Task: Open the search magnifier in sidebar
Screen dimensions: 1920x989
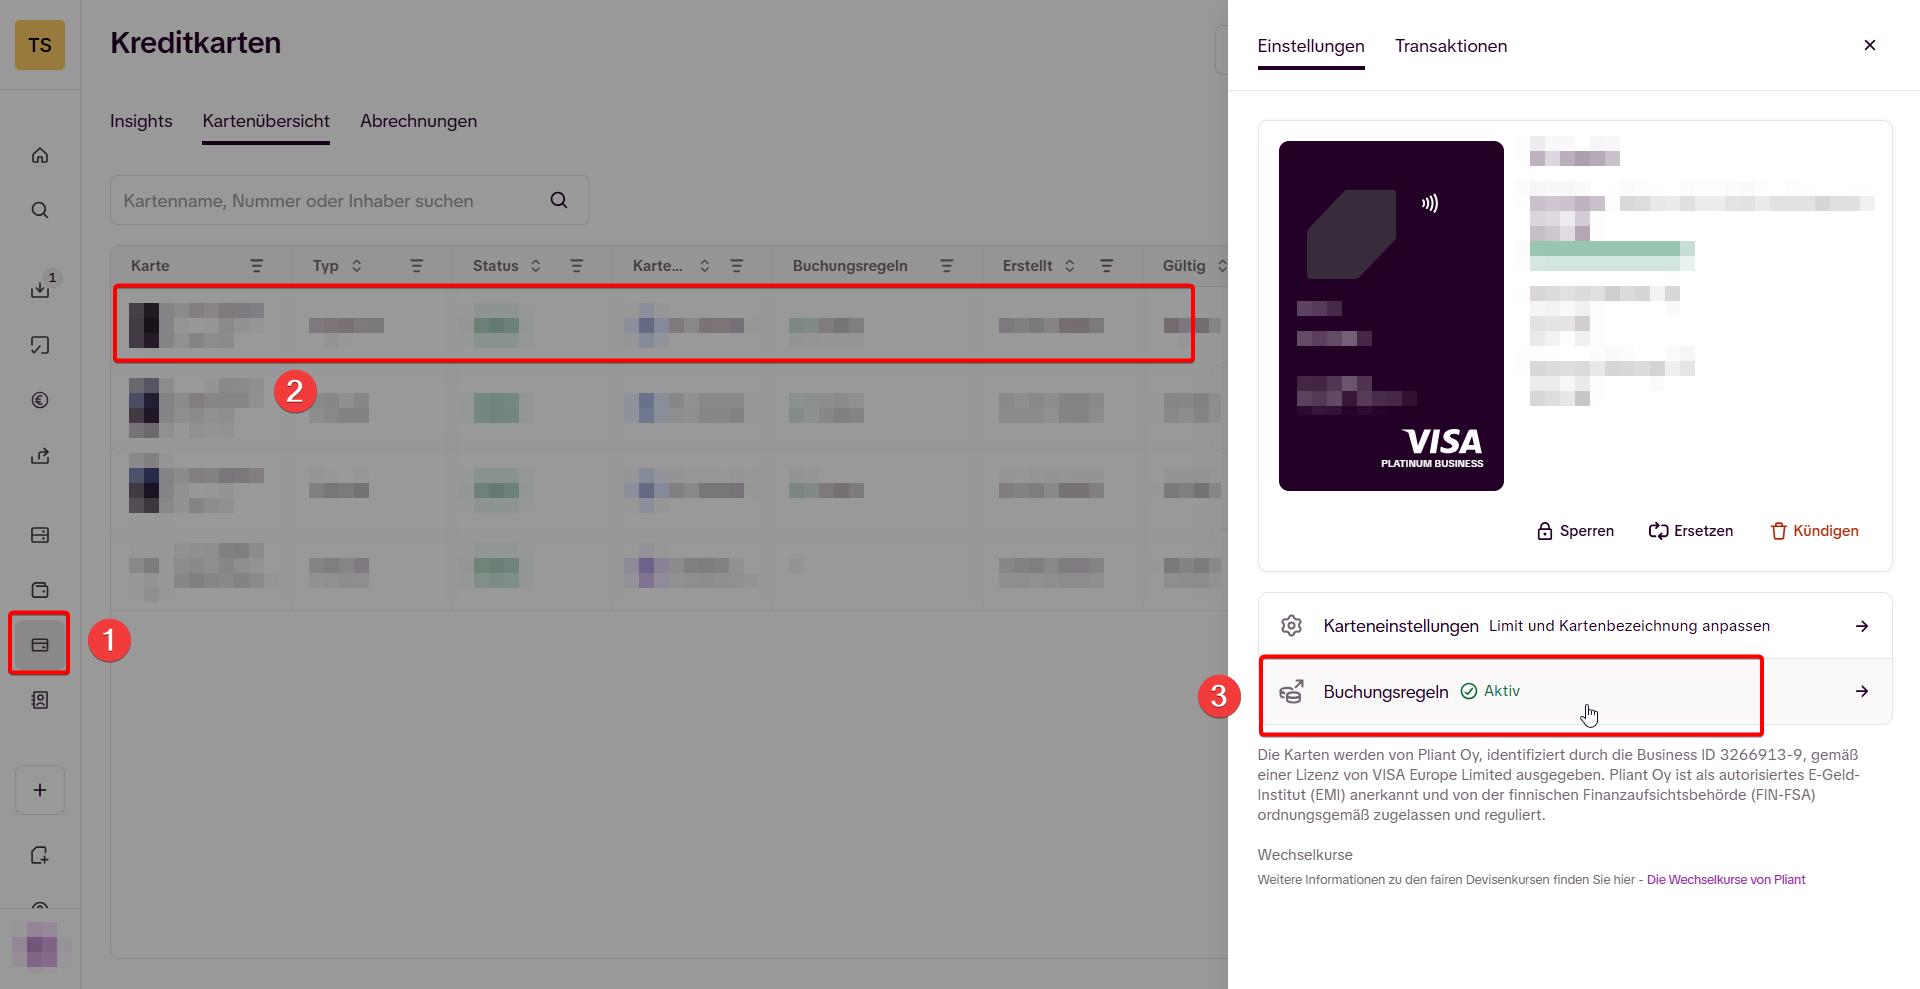Action: click(x=40, y=210)
